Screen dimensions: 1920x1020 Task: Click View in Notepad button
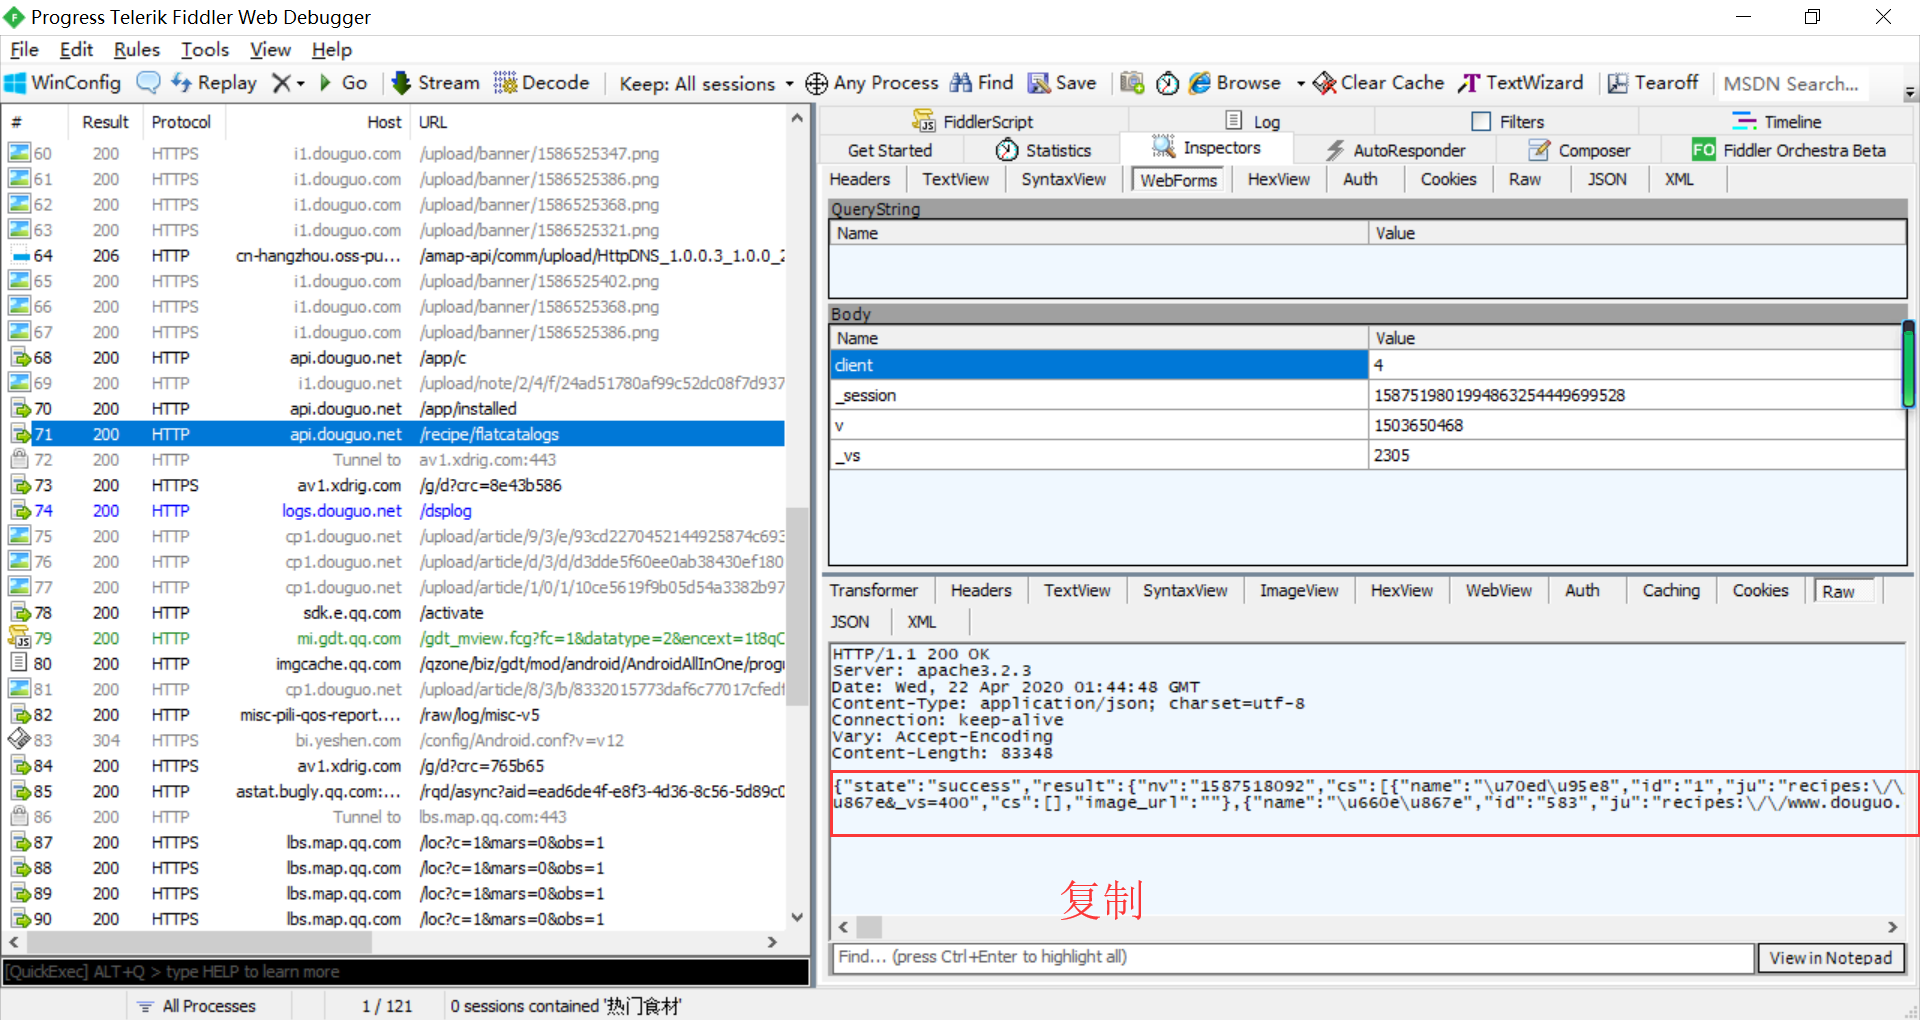tap(1831, 958)
